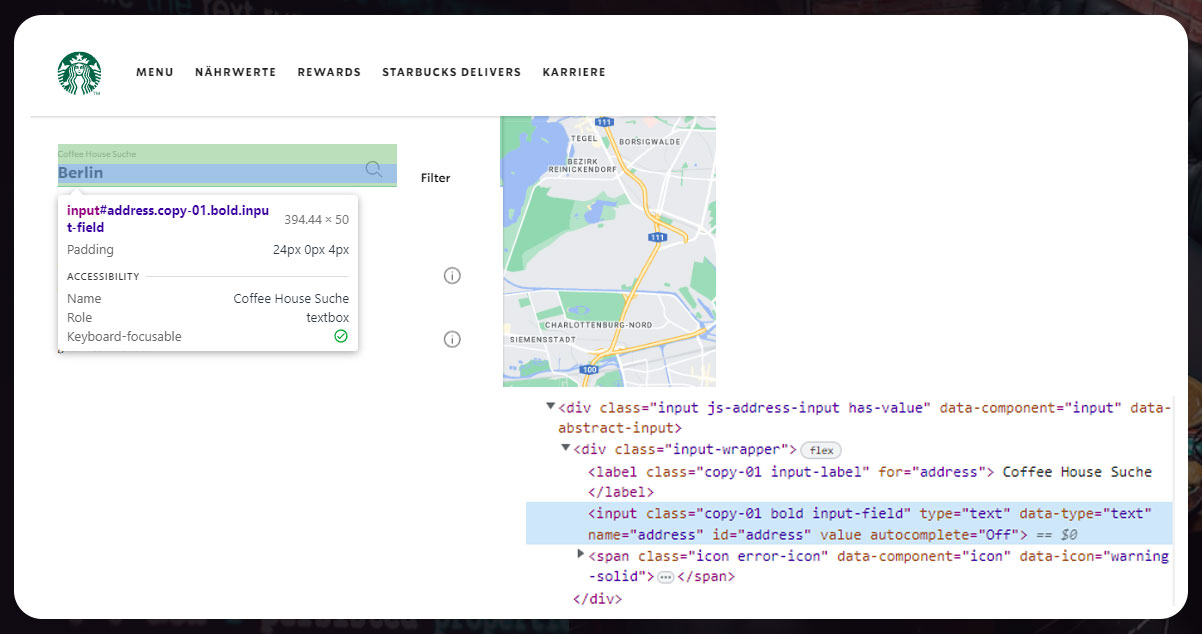
Task: Click the green keyboard-focusable checkmark icon
Action: click(341, 337)
